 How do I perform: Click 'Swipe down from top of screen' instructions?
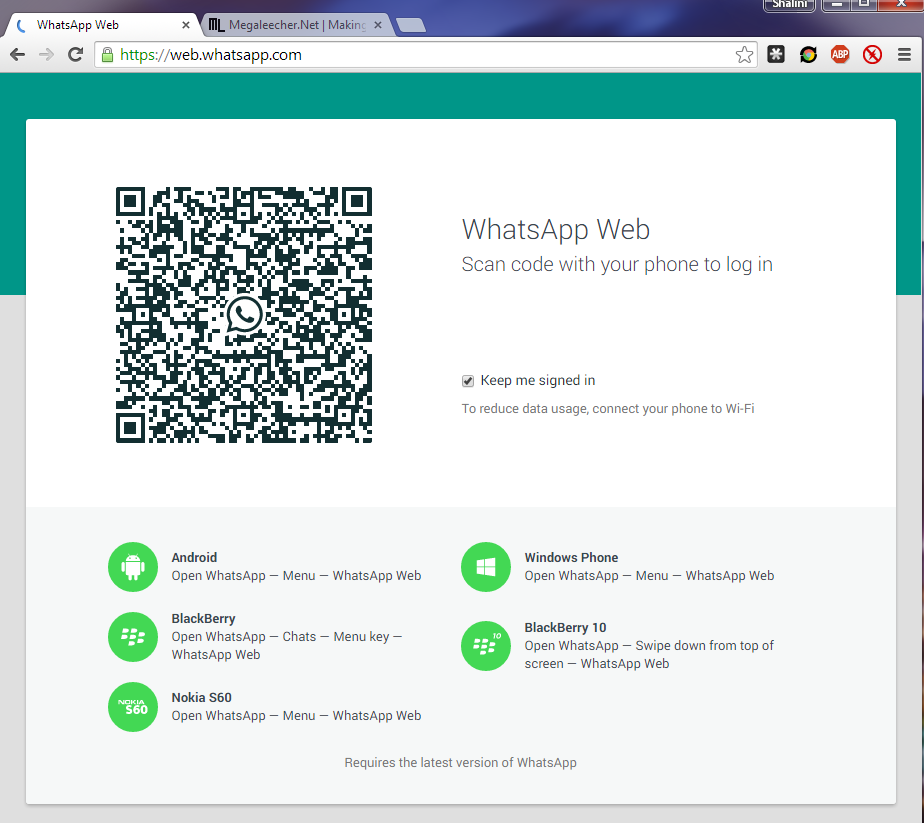point(649,655)
